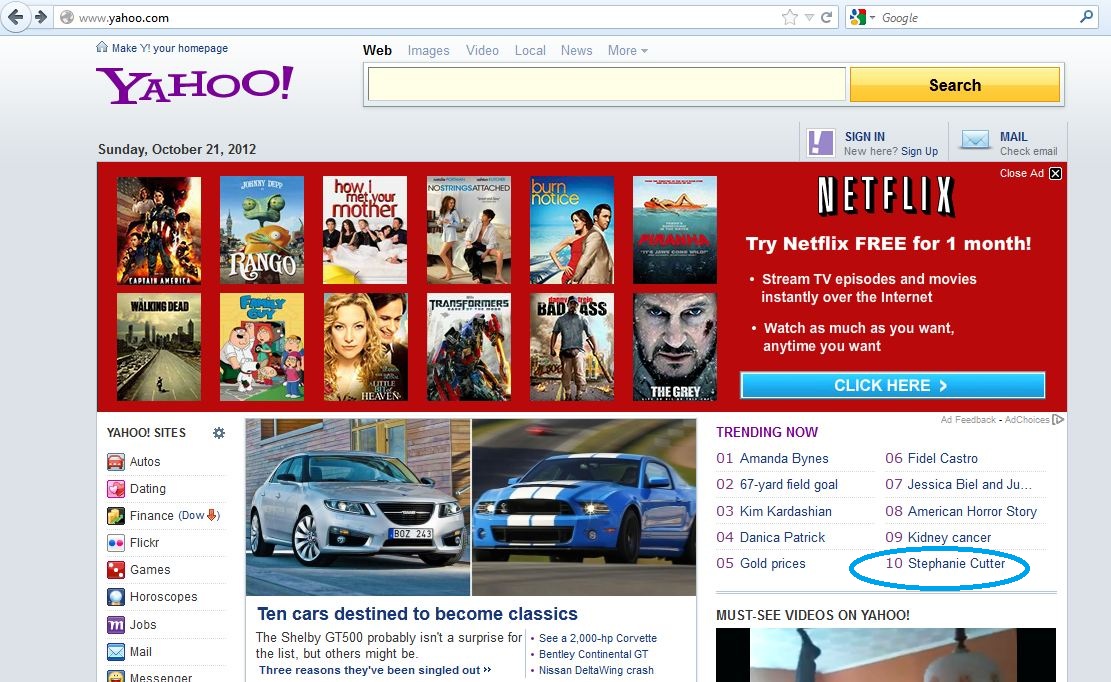Screen dimensions: 1111x682
Task: Click the Captain America poster thumbnail
Action: (x=159, y=230)
